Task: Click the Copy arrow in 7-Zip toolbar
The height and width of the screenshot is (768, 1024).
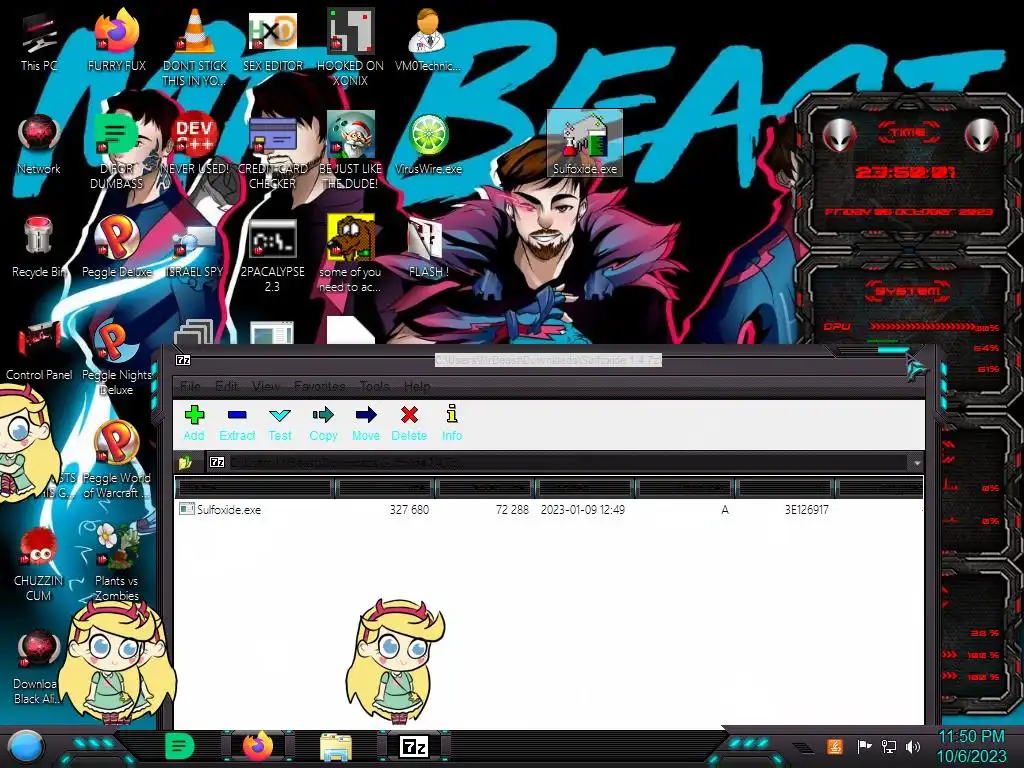Action: coord(323,423)
